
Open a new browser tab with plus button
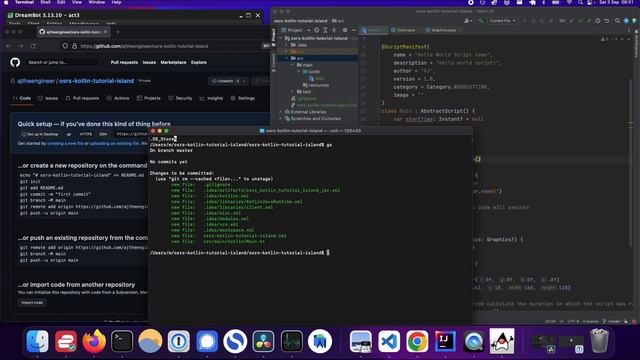(118, 32)
